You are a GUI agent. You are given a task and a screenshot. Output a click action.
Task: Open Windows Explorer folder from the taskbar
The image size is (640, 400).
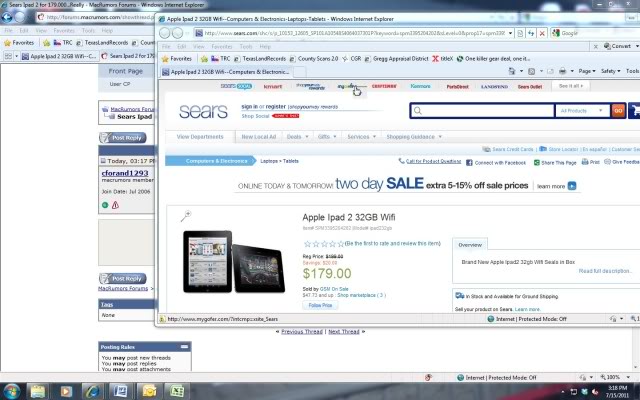tap(37, 391)
